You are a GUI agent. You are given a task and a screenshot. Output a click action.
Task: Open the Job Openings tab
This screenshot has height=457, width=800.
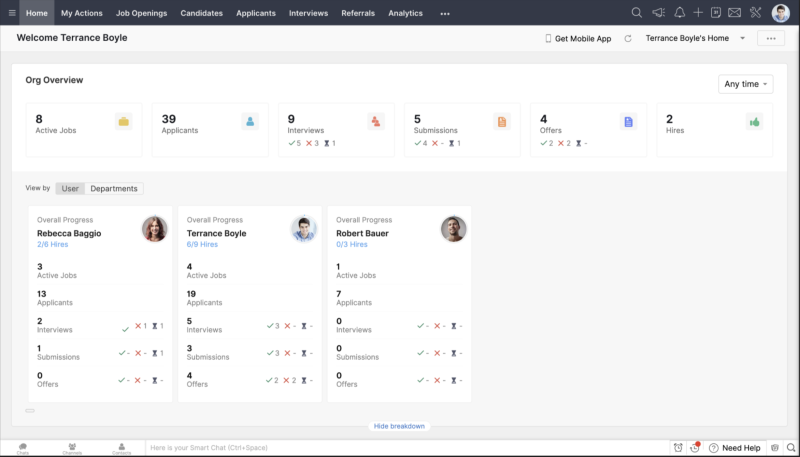pyautogui.click(x=141, y=13)
